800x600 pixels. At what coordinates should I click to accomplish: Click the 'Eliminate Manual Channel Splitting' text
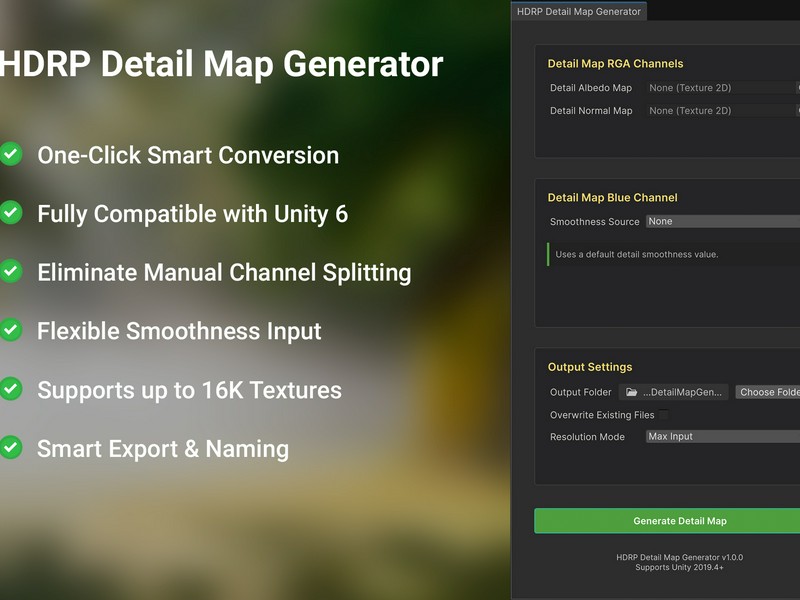pyautogui.click(x=224, y=272)
